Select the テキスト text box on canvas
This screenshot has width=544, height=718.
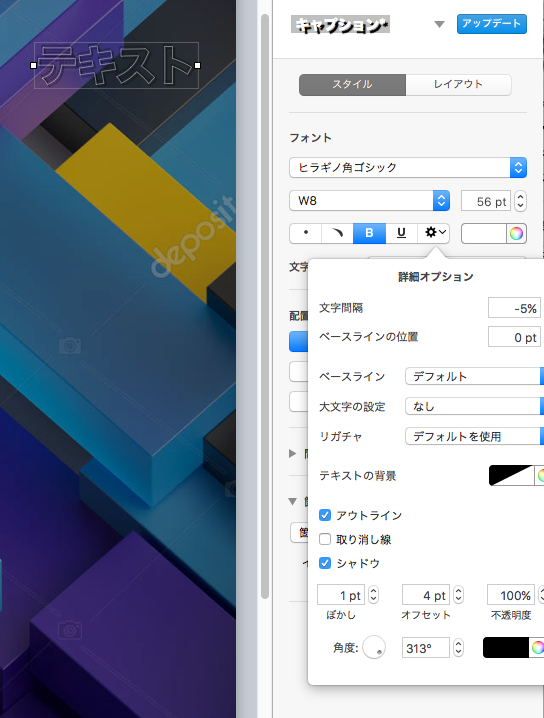click(116, 65)
